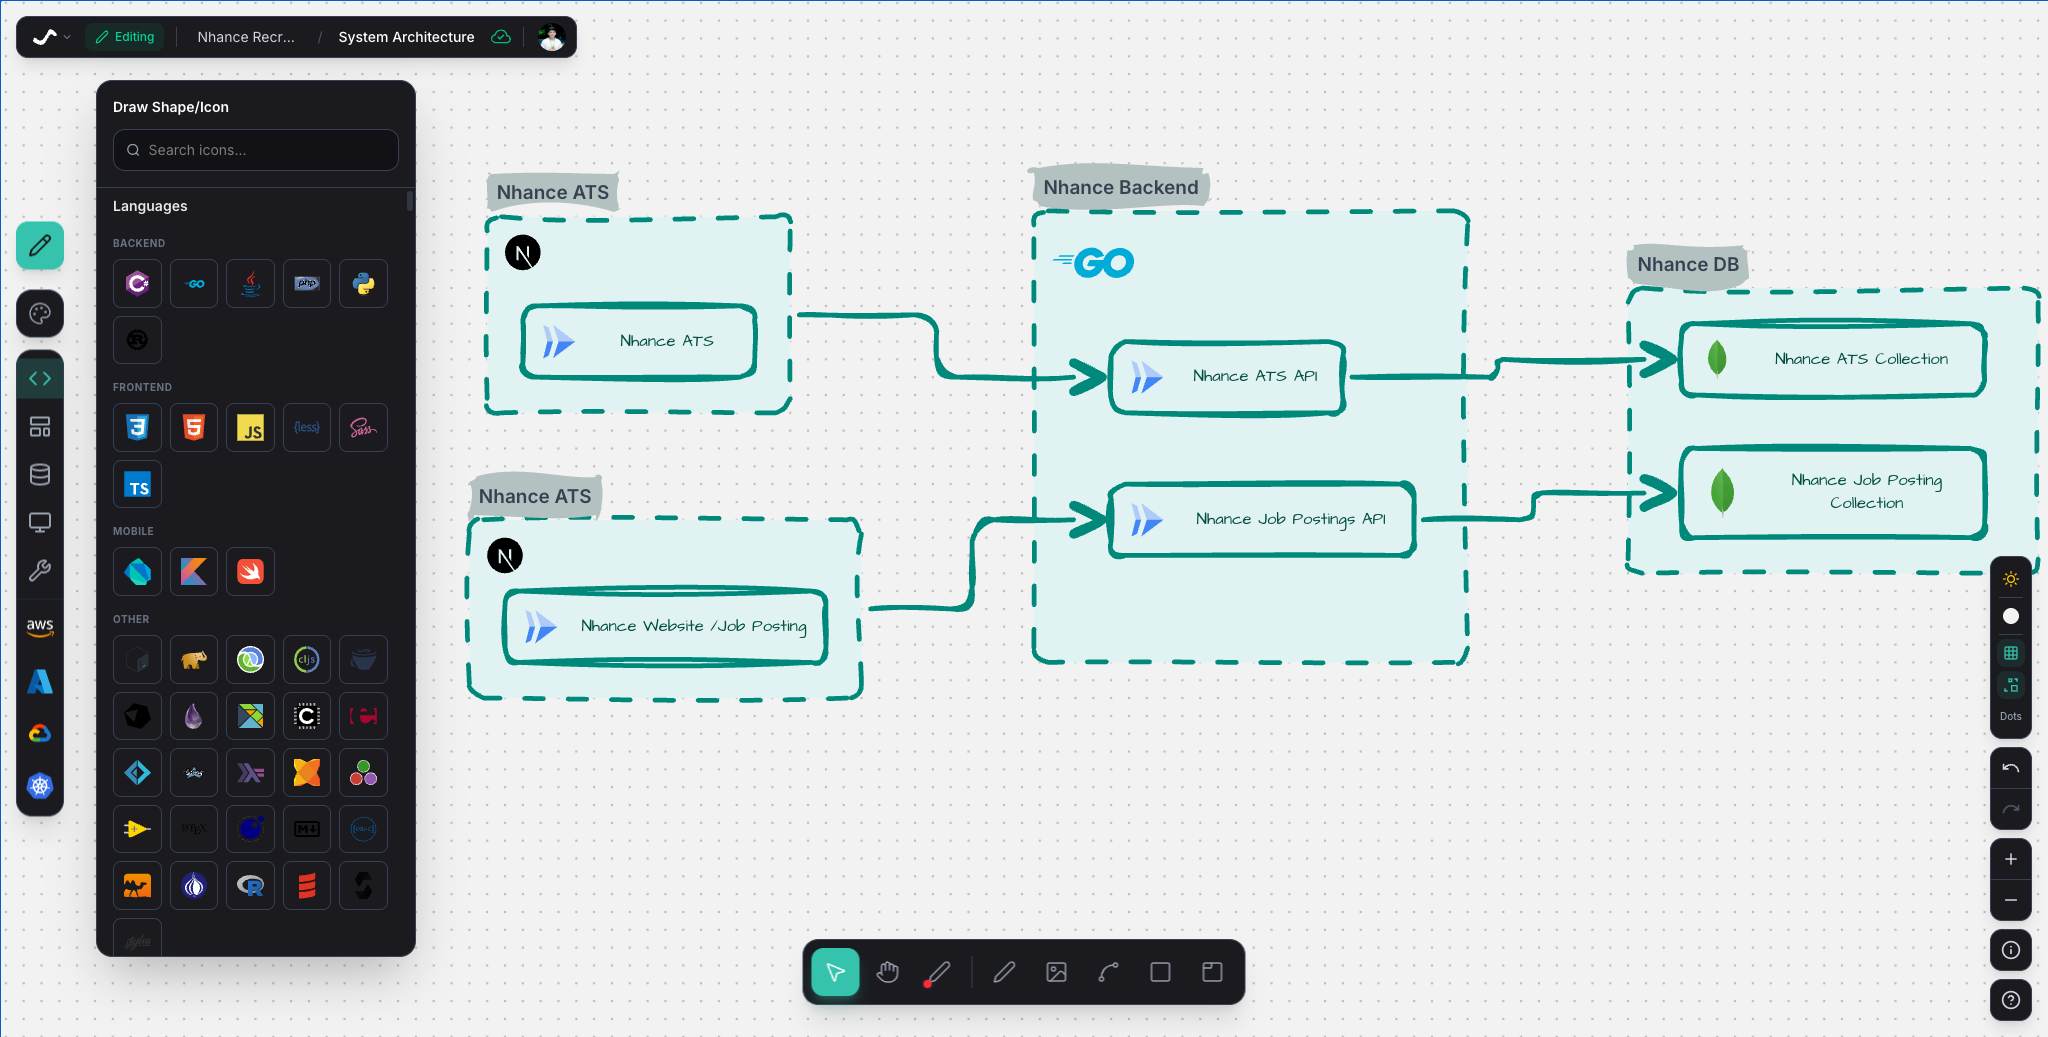Screen dimensions: 2048x1037
Task: Pick the Swift icon under Mobile
Action: tap(250, 572)
